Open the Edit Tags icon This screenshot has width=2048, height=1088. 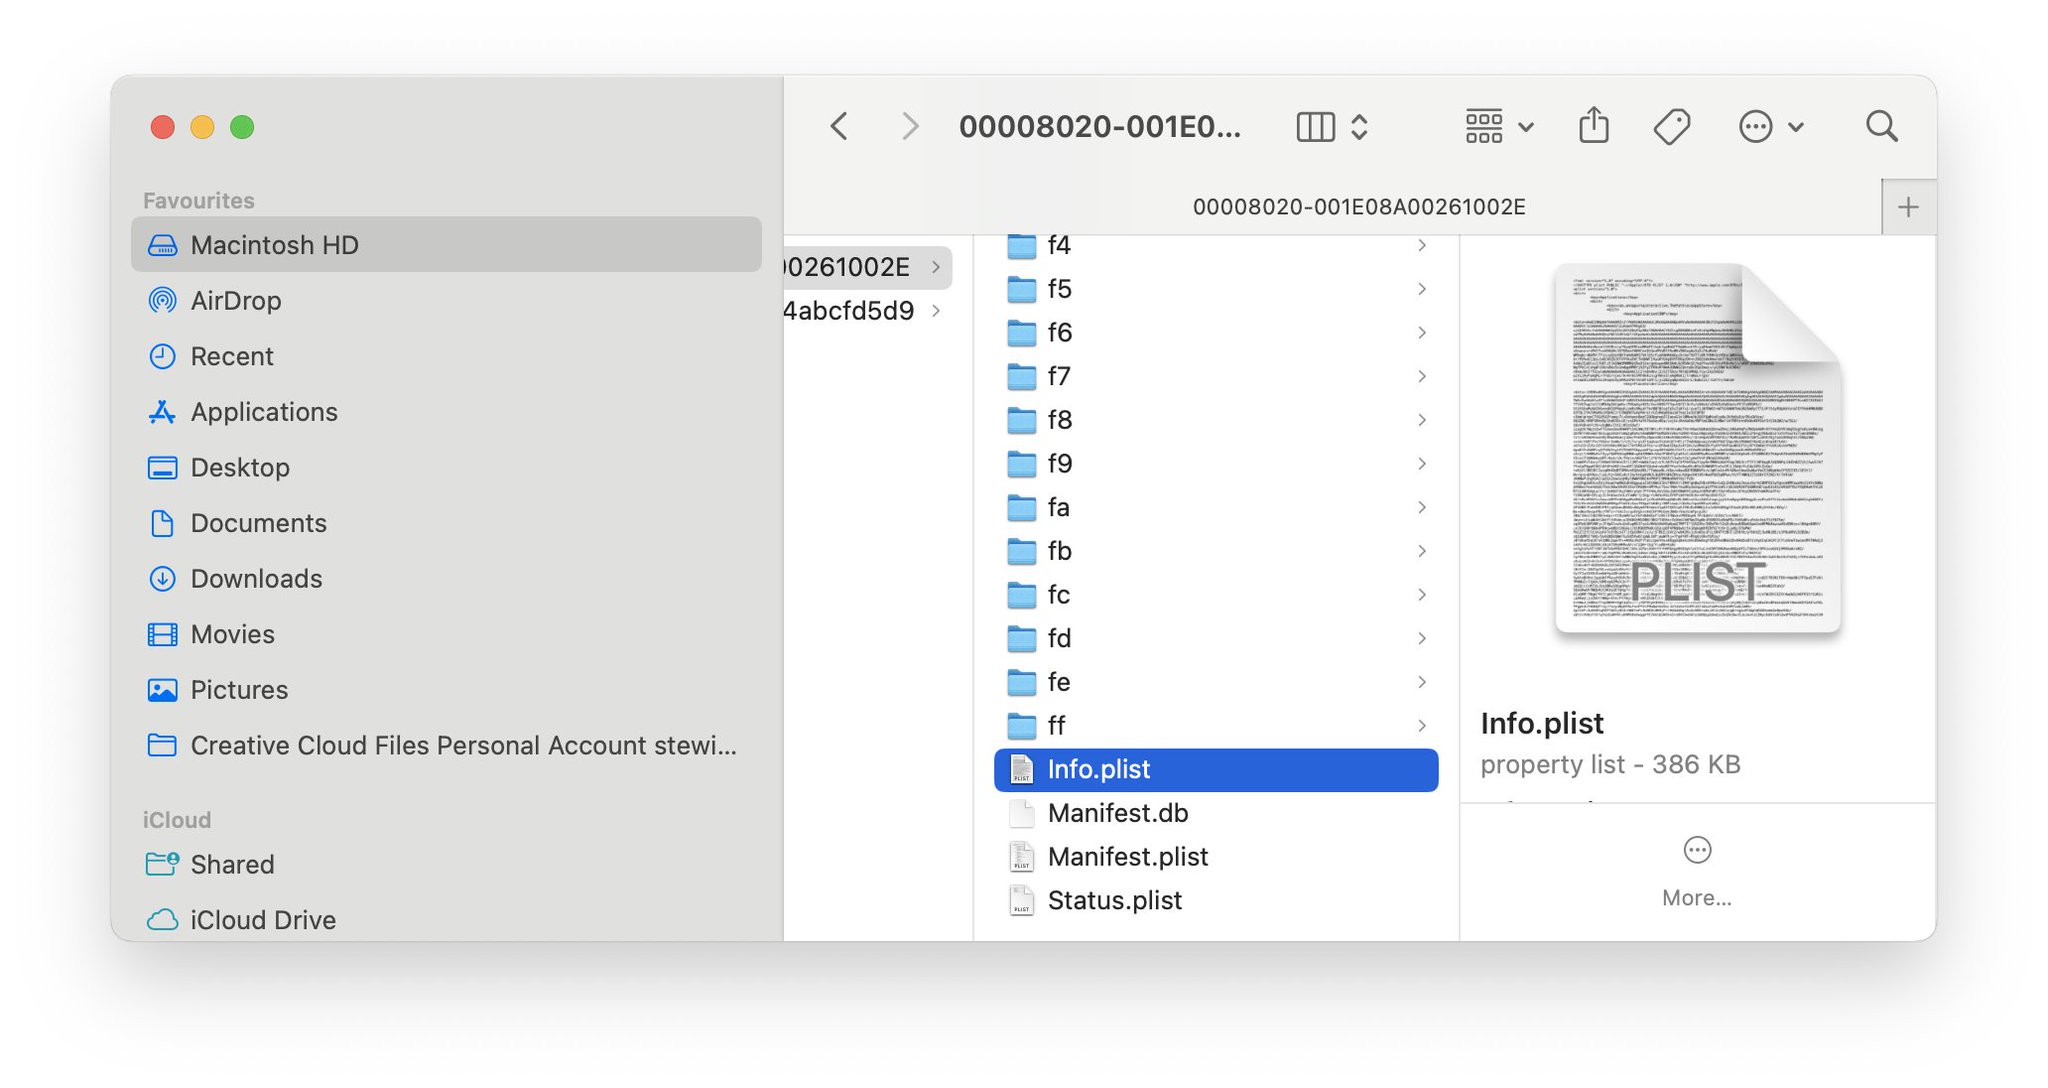click(1671, 126)
